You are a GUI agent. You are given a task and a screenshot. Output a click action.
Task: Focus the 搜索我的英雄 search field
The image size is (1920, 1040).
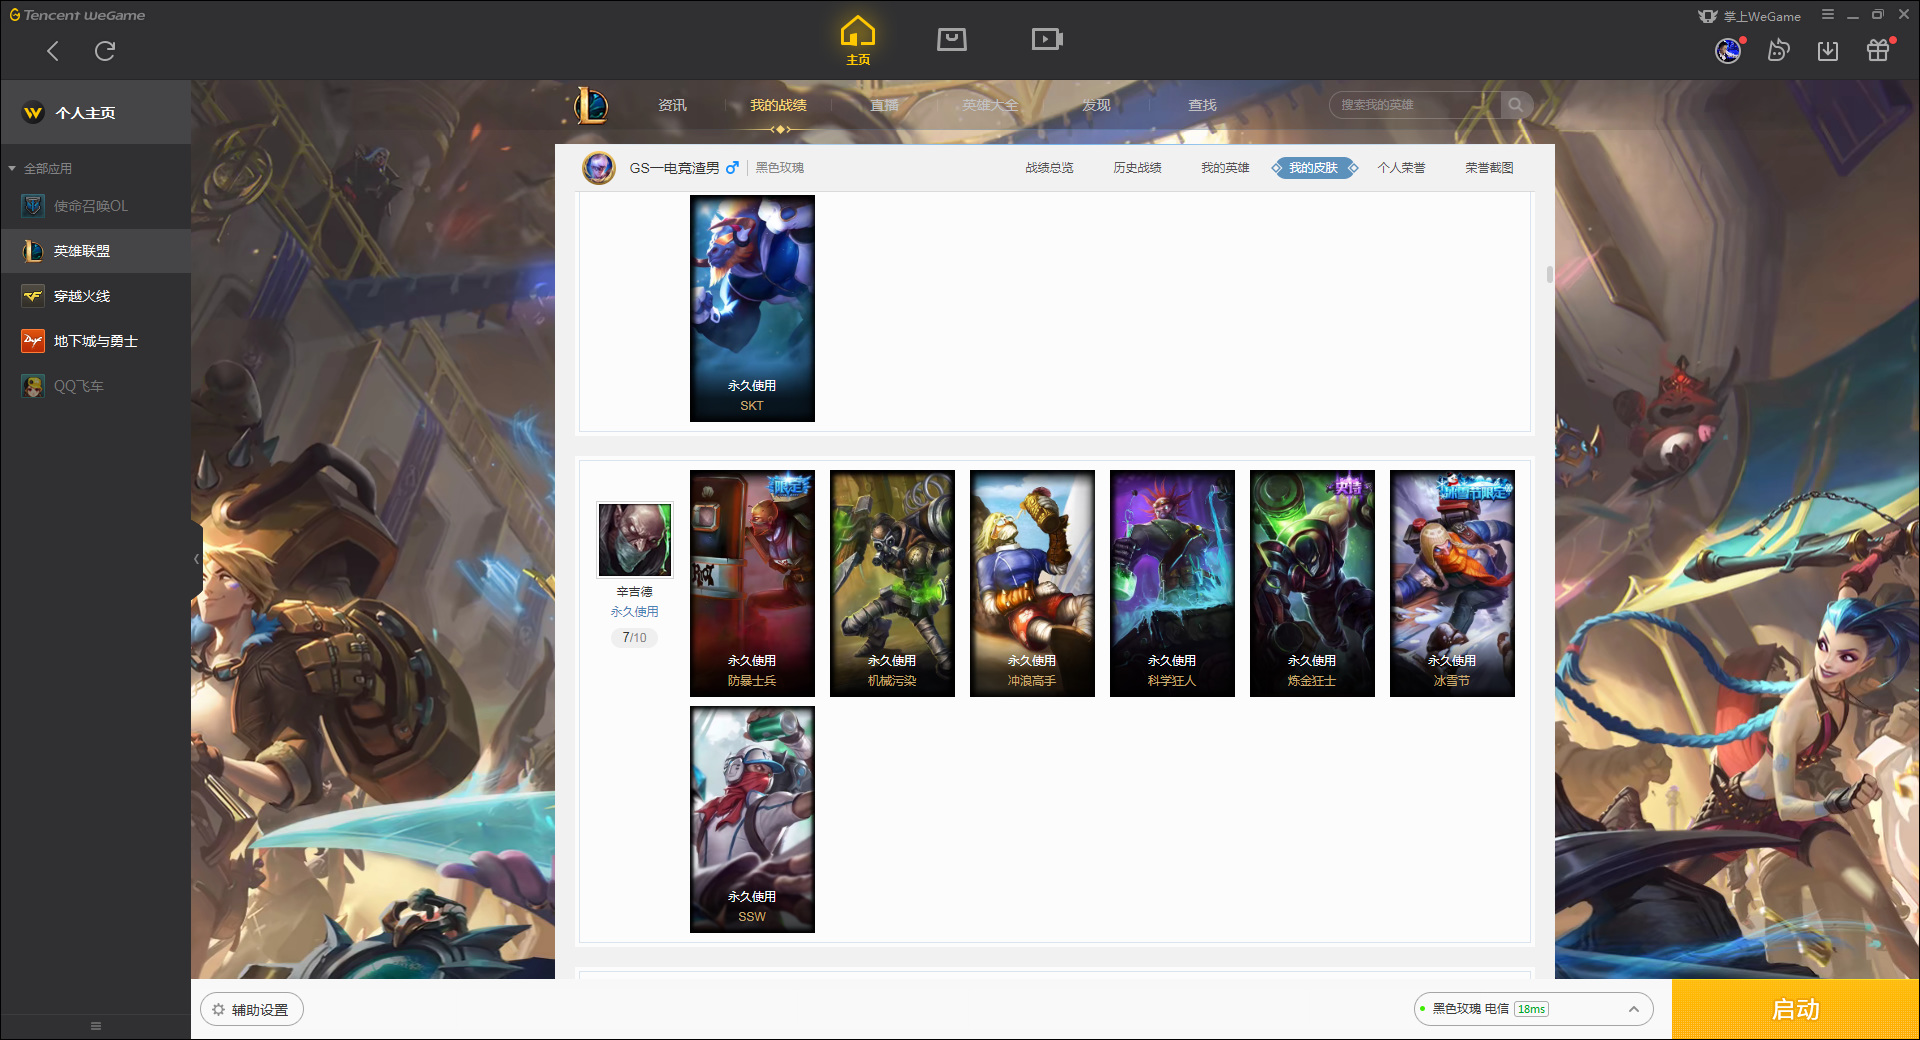click(1414, 105)
